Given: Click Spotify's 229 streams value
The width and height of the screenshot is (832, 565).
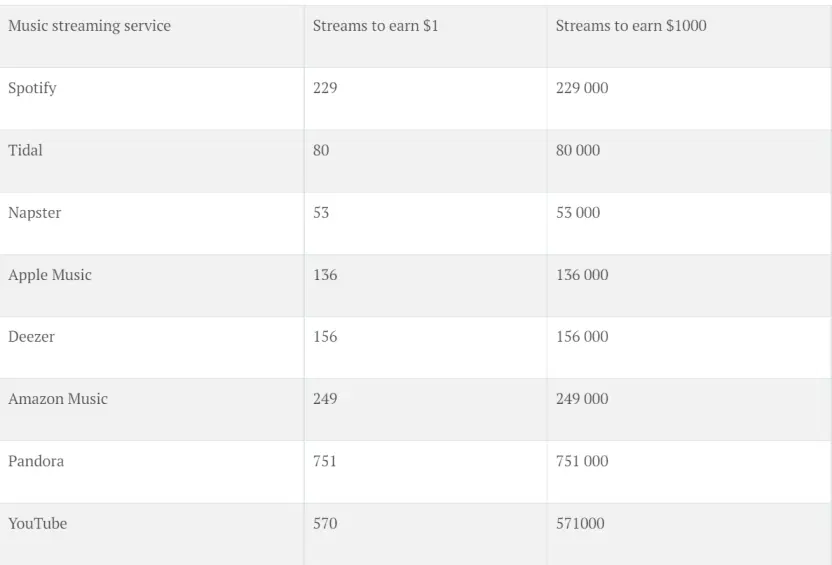Looking at the screenshot, I should click(x=325, y=88).
